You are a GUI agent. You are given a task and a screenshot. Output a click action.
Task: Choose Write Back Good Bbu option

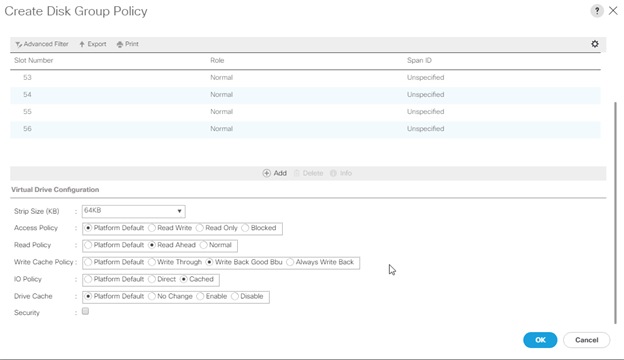[x=209, y=262]
